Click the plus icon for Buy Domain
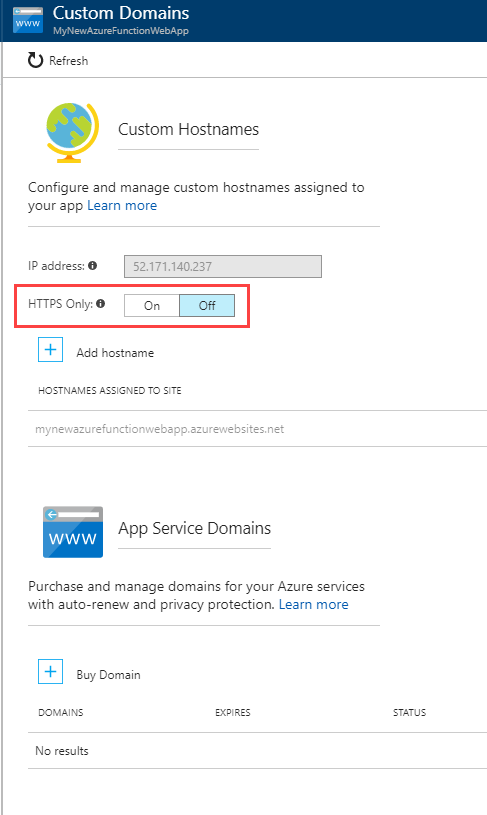This screenshot has width=487, height=815. (50, 672)
